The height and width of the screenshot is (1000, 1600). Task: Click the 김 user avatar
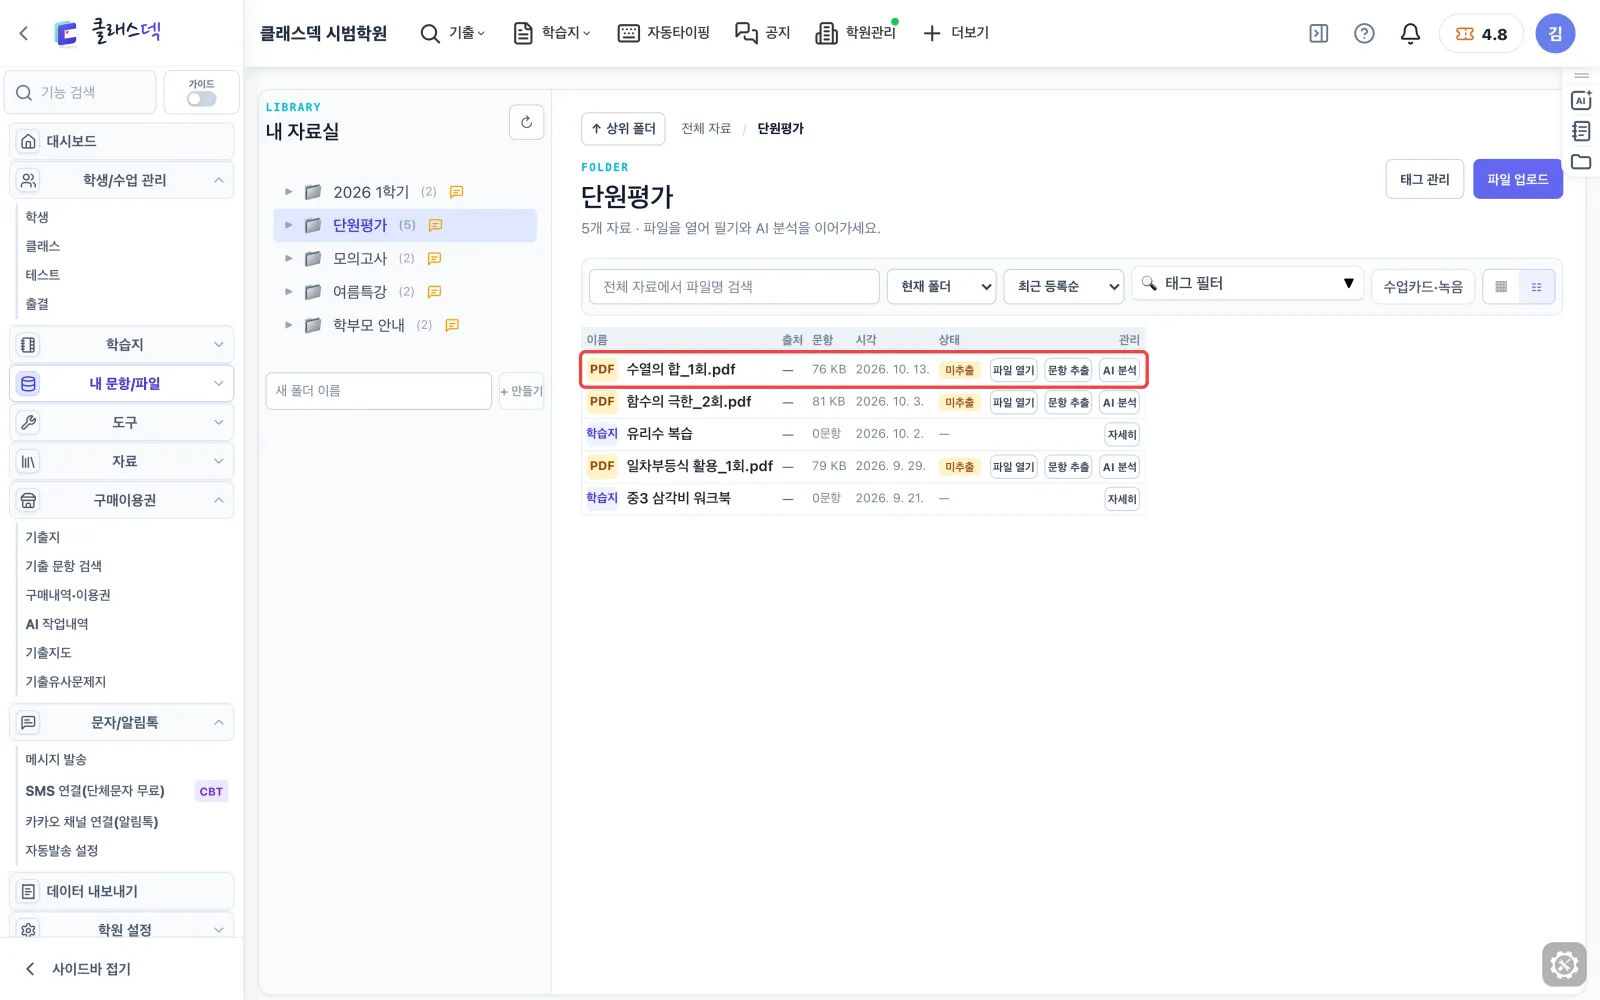tap(1555, 34)
